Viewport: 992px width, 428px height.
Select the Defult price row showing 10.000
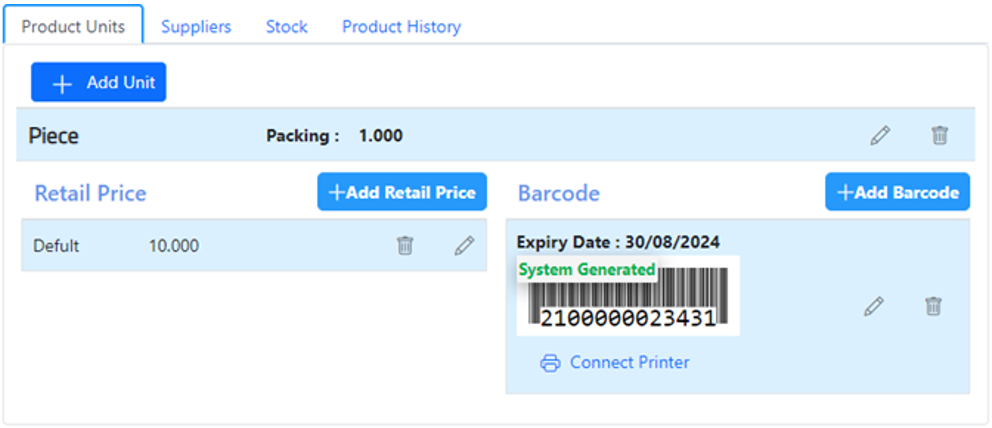[174, 246]
